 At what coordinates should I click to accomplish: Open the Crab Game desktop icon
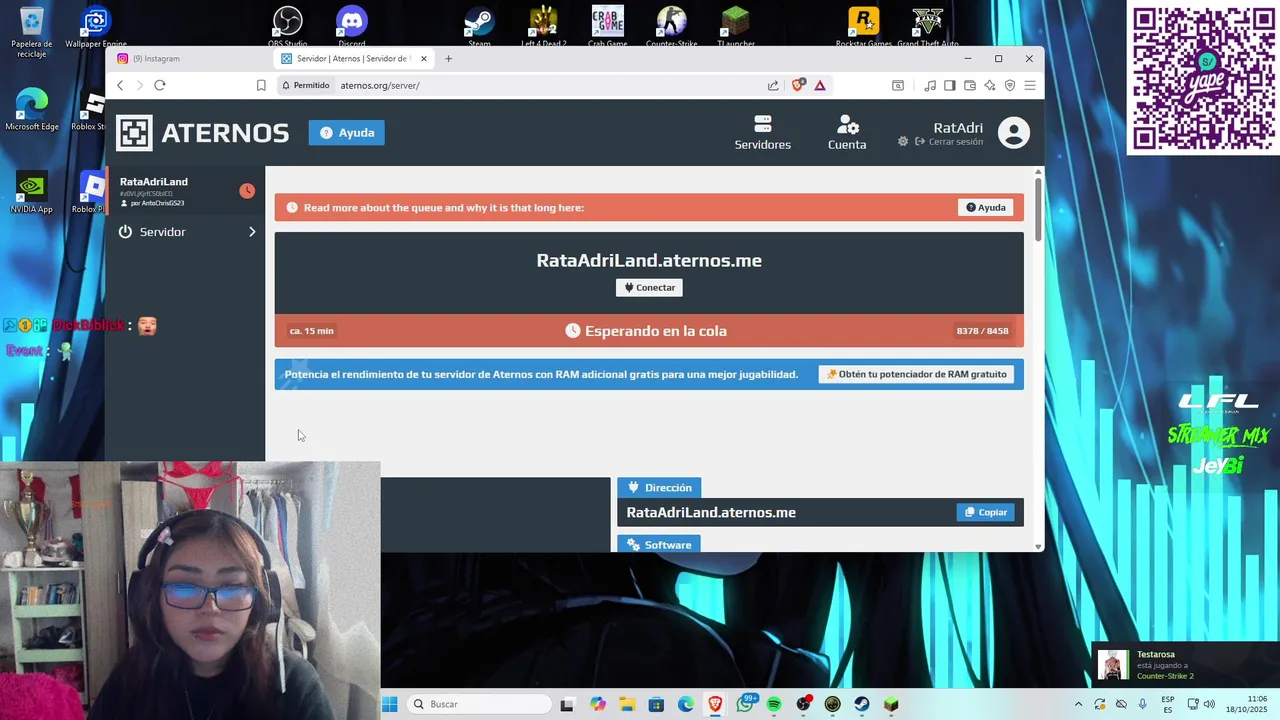pos(607,27)
